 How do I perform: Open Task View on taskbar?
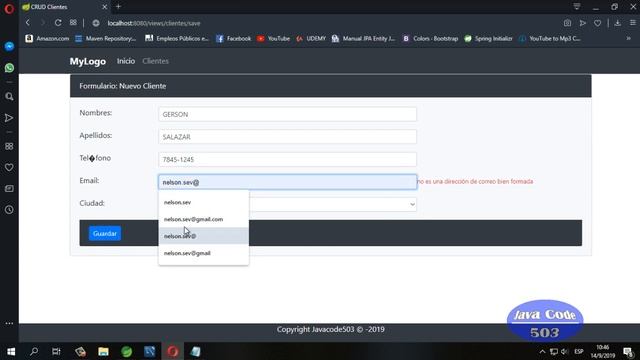(x=56, y=351)
